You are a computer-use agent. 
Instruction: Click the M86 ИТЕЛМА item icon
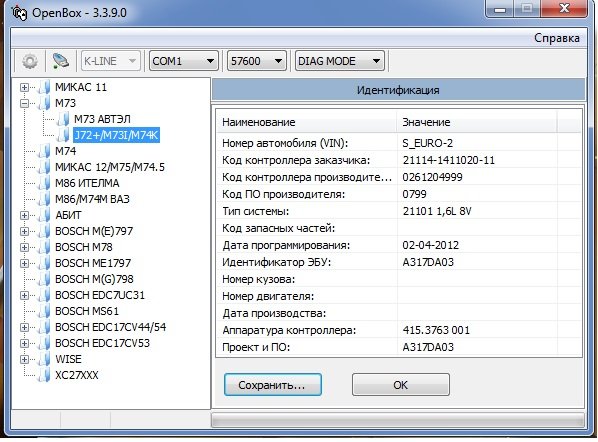tap(45, 183)
